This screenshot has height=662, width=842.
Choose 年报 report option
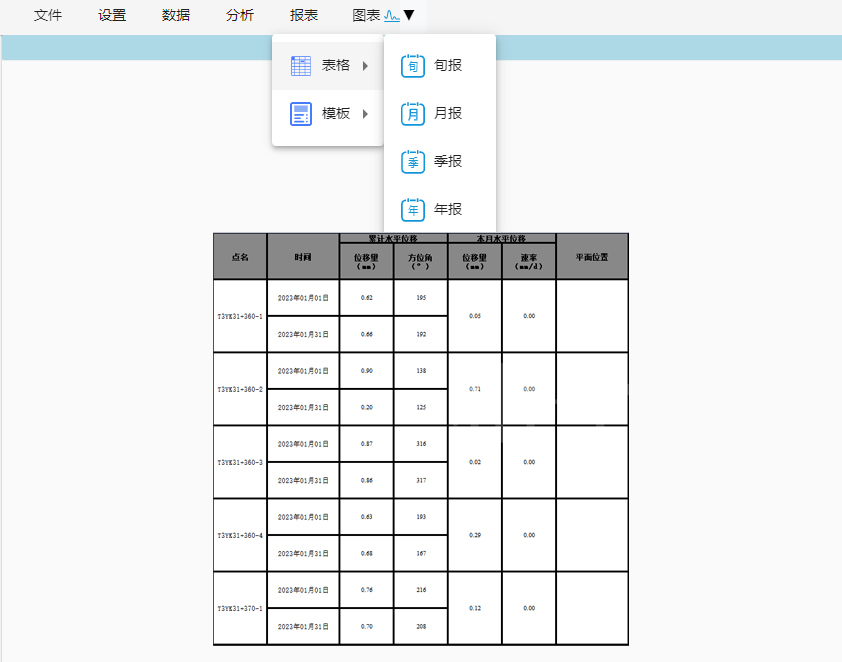440,209
